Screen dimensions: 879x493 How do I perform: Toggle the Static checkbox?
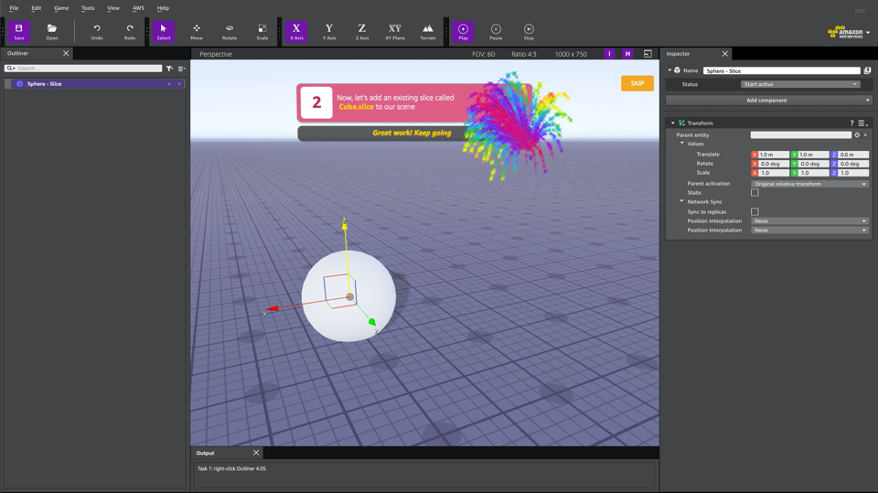[755, 193]
